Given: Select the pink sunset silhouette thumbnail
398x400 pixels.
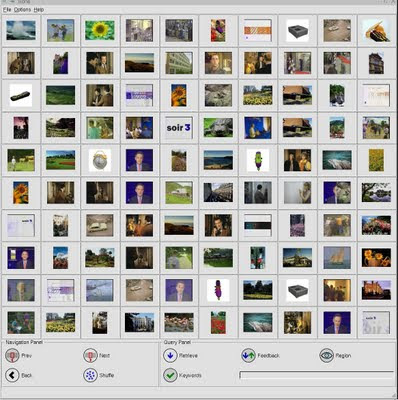Looking at the screenshot, I should point(21,128).
